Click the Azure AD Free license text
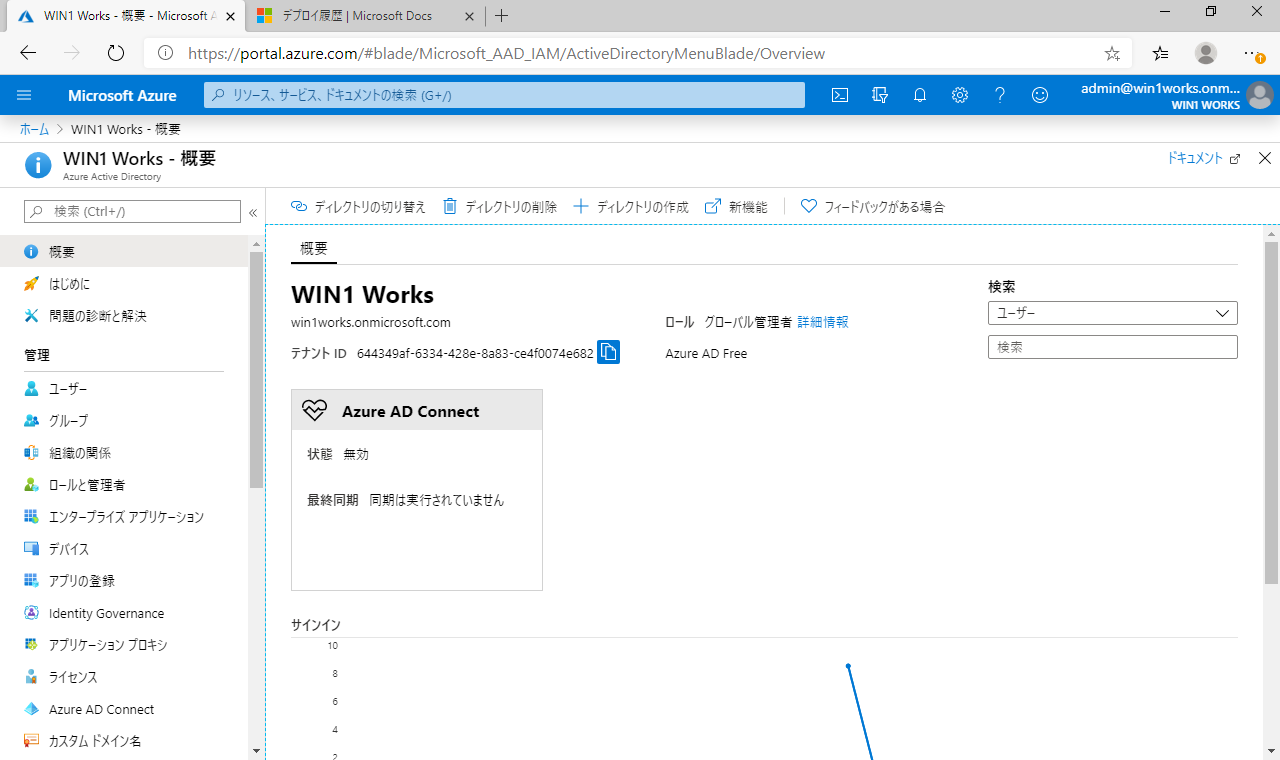 click(706, 353)
